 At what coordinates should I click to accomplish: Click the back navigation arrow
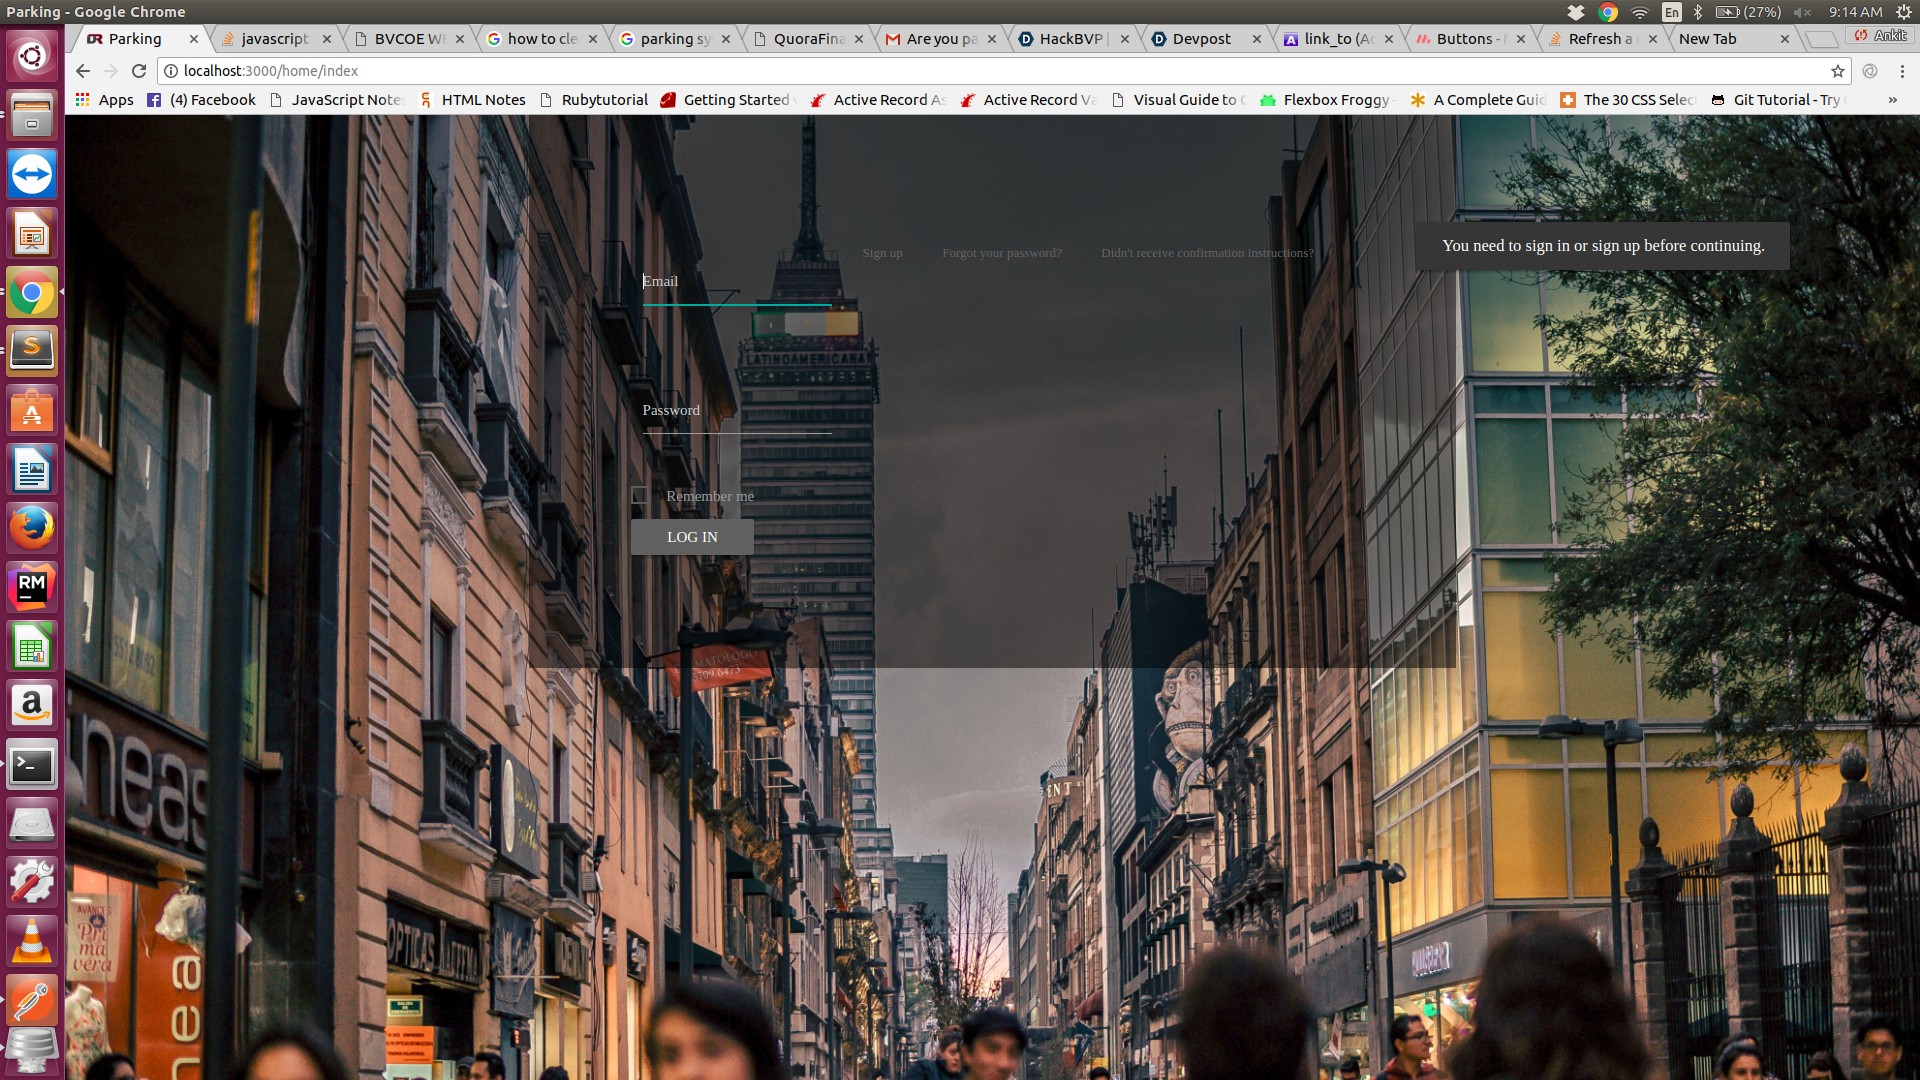83,71
